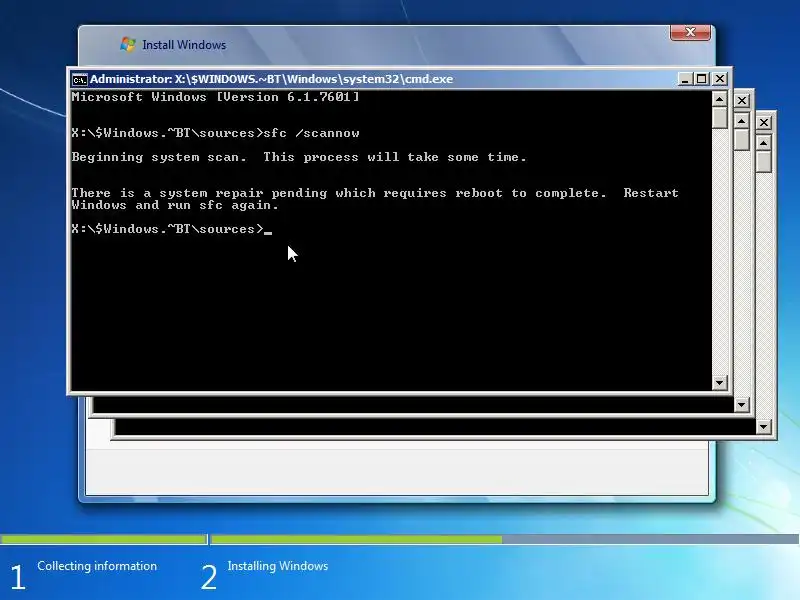Click 'There is a system repair pending' line
This screenshot has width=800, height=600.
point(375,193)
